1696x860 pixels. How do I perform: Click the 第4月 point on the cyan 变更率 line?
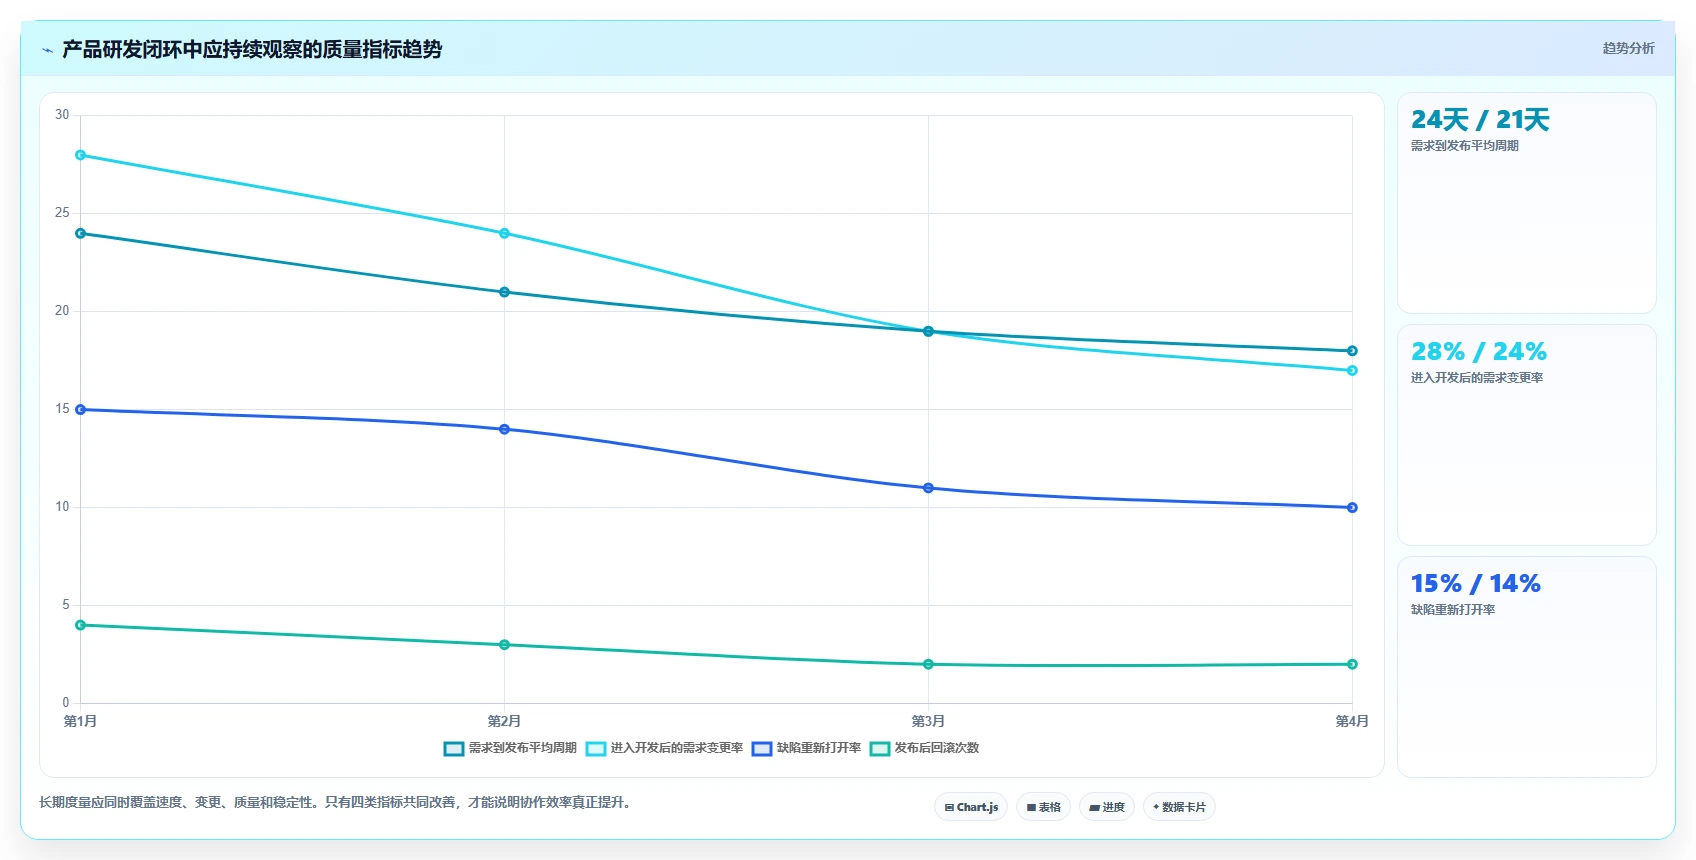tap(1352, 370)
